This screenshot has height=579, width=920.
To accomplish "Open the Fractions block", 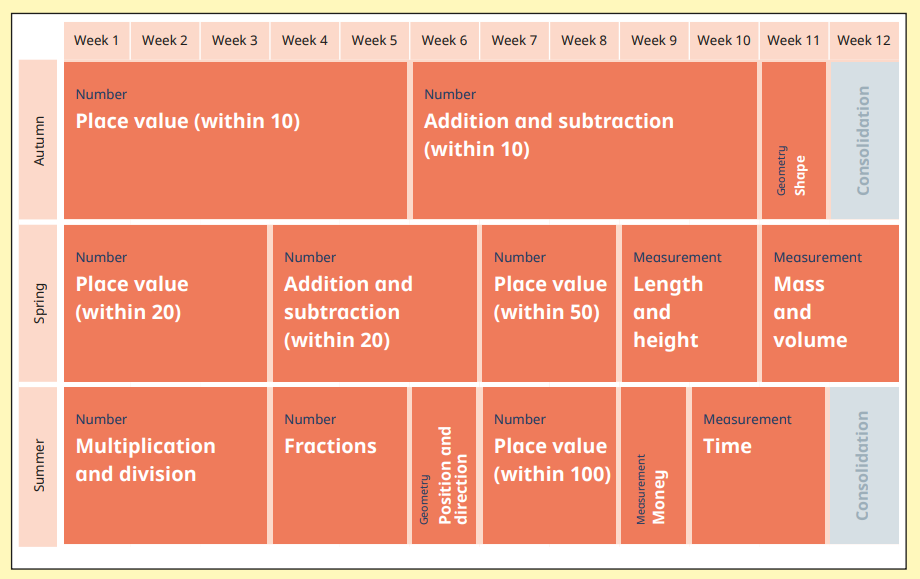I will [339, 465].
